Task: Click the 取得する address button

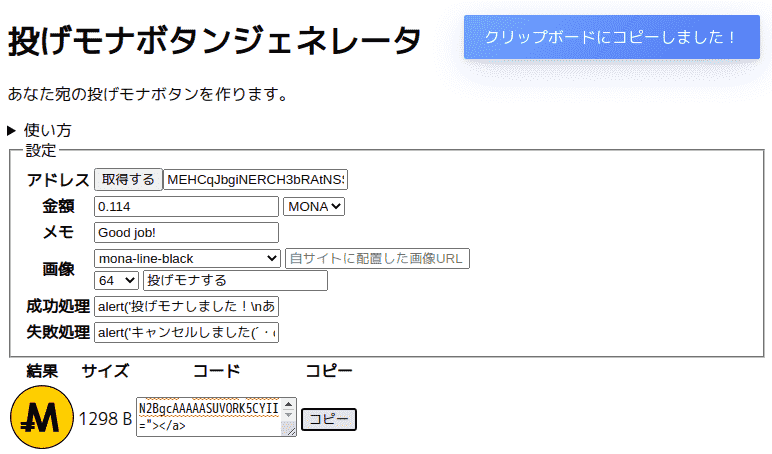Action: [128, 179]
